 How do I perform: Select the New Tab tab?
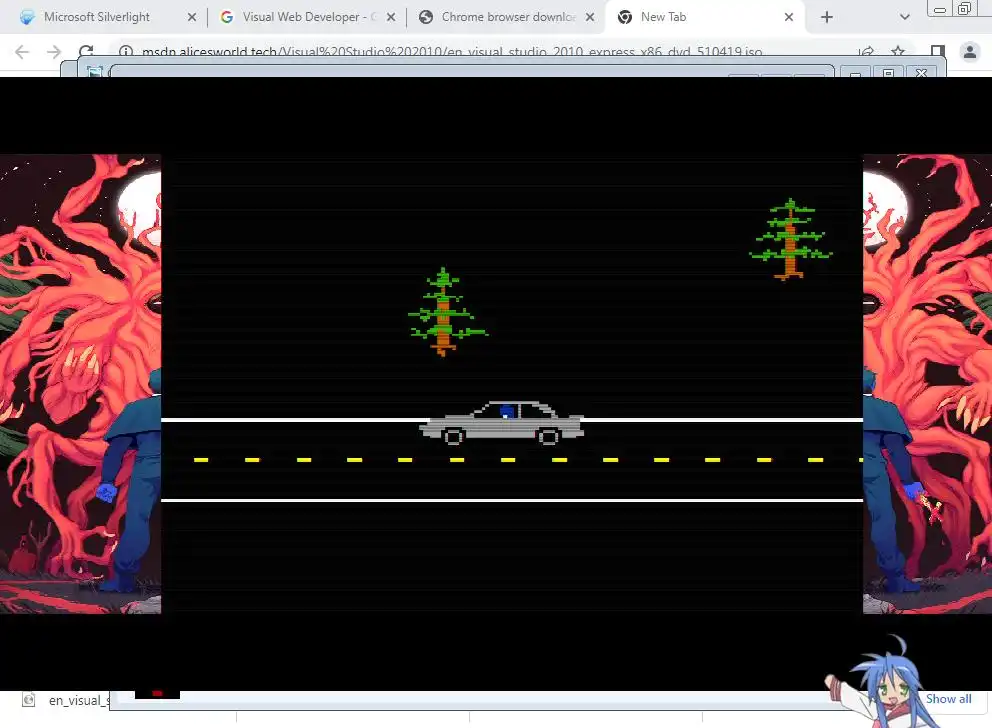click(704, 17)
